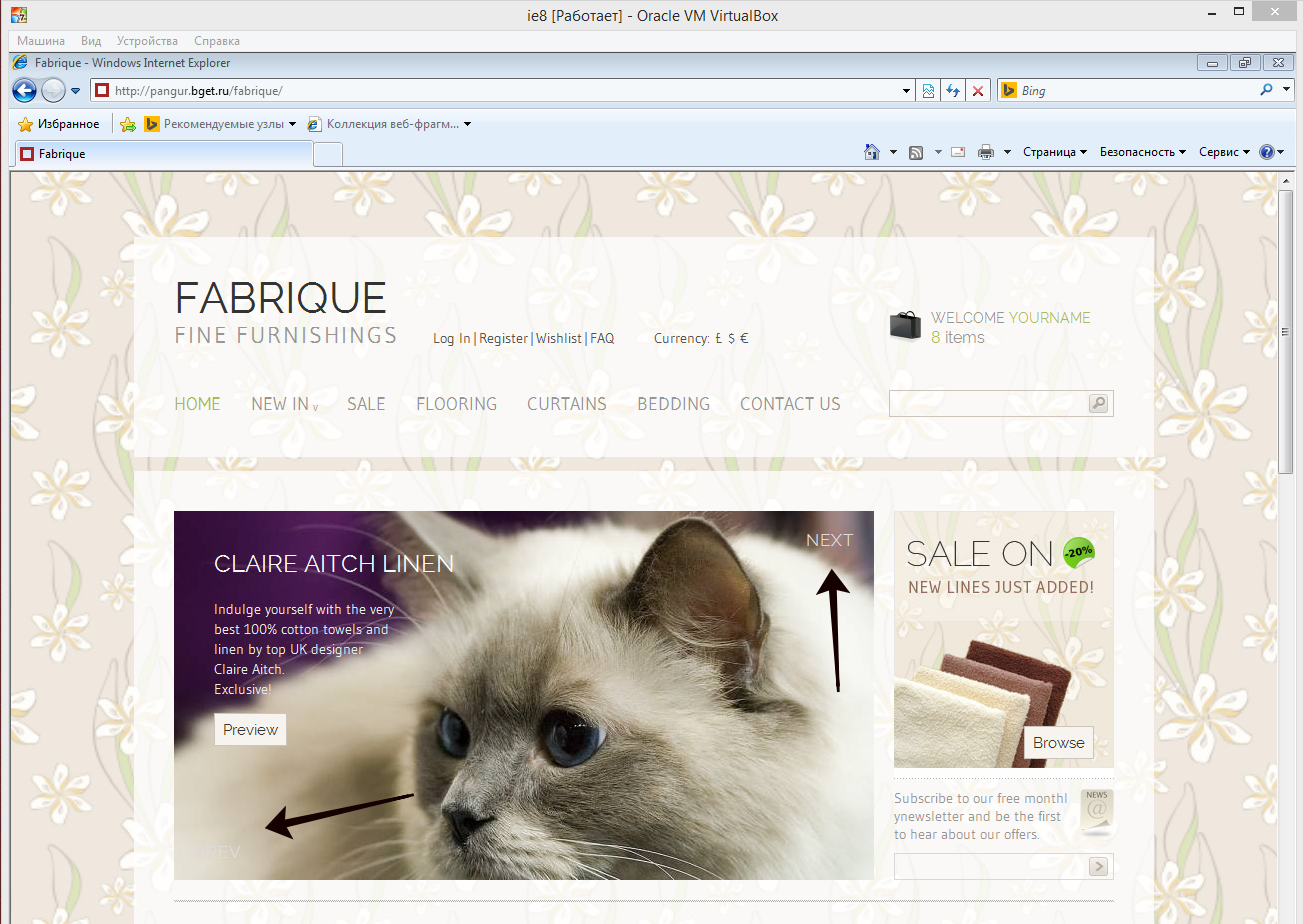Open the Сервис dropdown menu
This screenshot has width=1304, height=924.
(x=1224, y=152)
